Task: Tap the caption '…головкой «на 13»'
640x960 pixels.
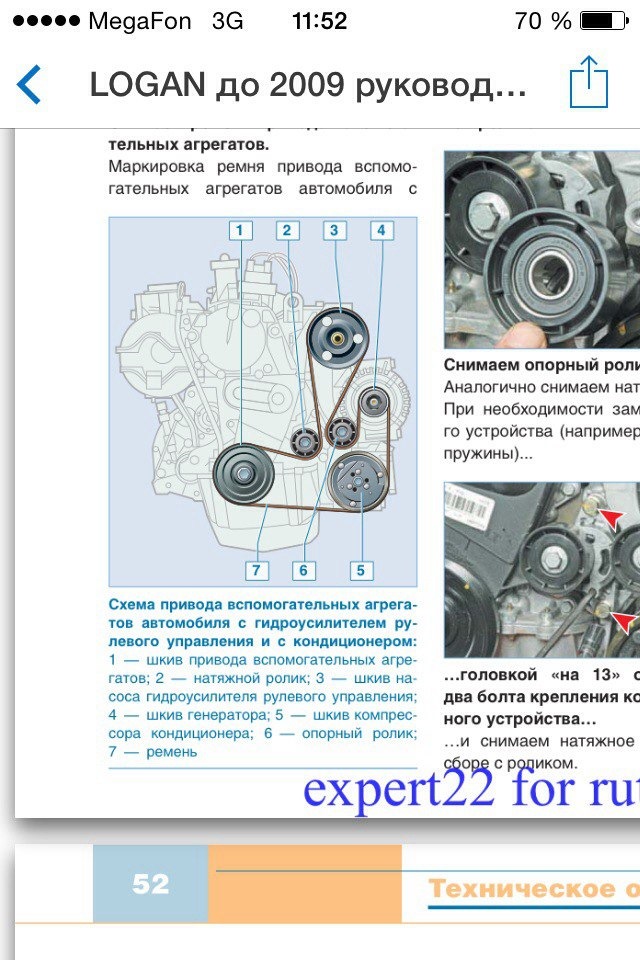Action: 532,675
